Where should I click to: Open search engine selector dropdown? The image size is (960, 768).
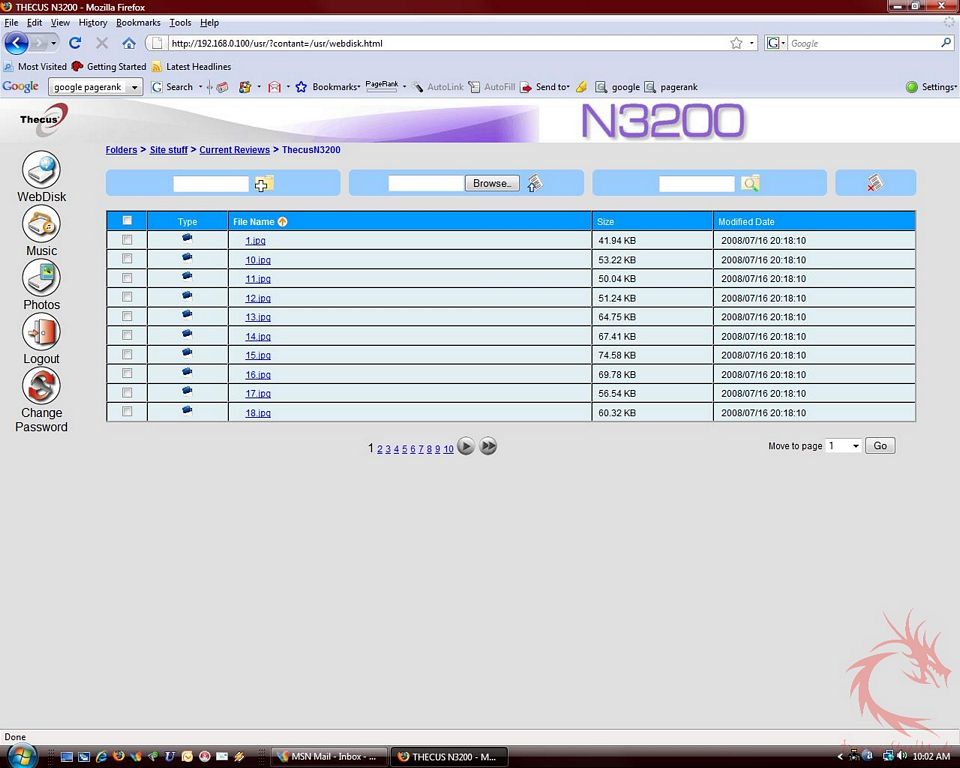(x=775, y=43)
